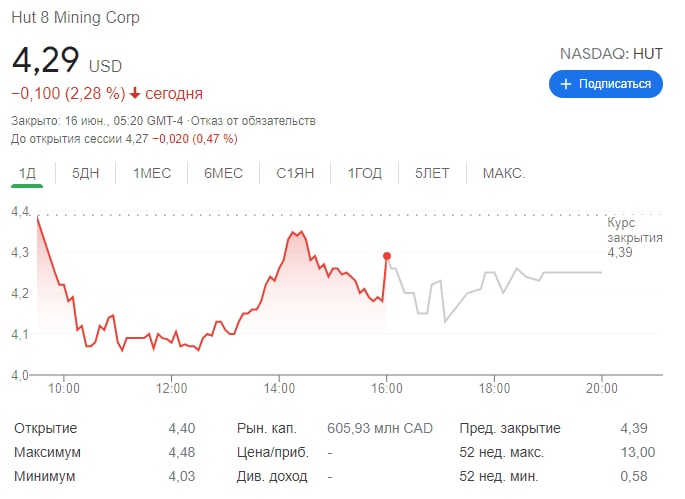Click the Подписаться follow button
The image size is (685, 499).
(605, 84)
